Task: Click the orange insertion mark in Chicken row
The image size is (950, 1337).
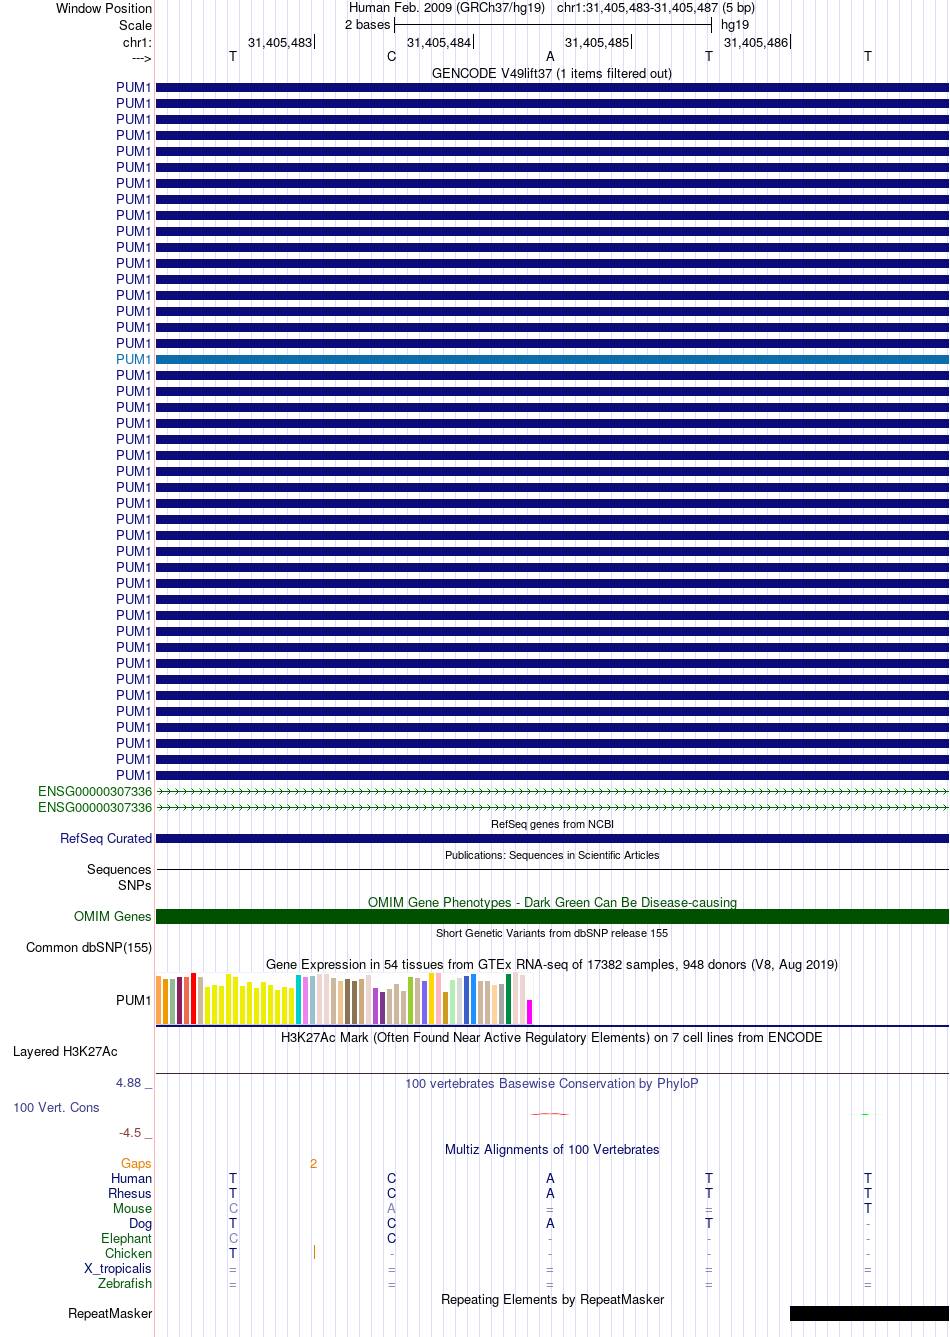Action: 314,1252
